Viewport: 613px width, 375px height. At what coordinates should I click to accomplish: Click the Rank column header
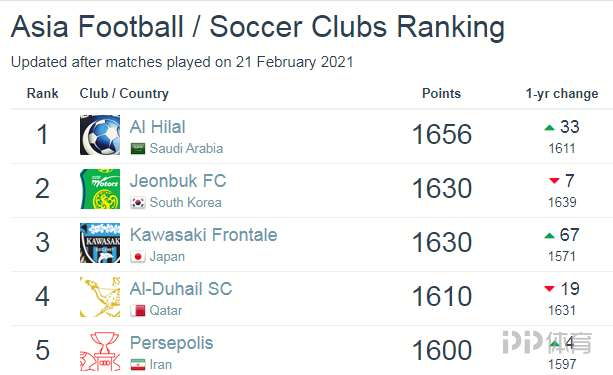[43, 93]
